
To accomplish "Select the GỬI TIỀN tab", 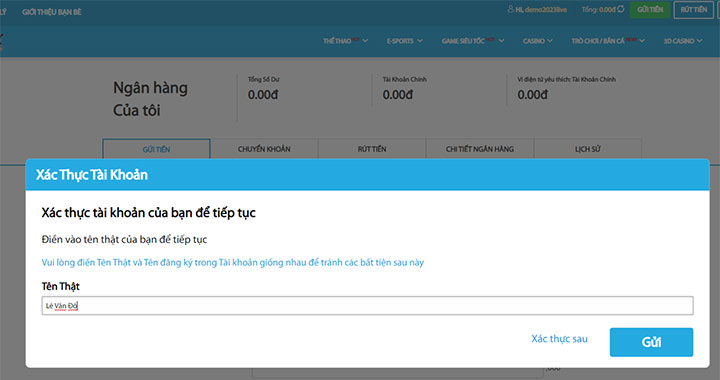I will pos(156,149).
